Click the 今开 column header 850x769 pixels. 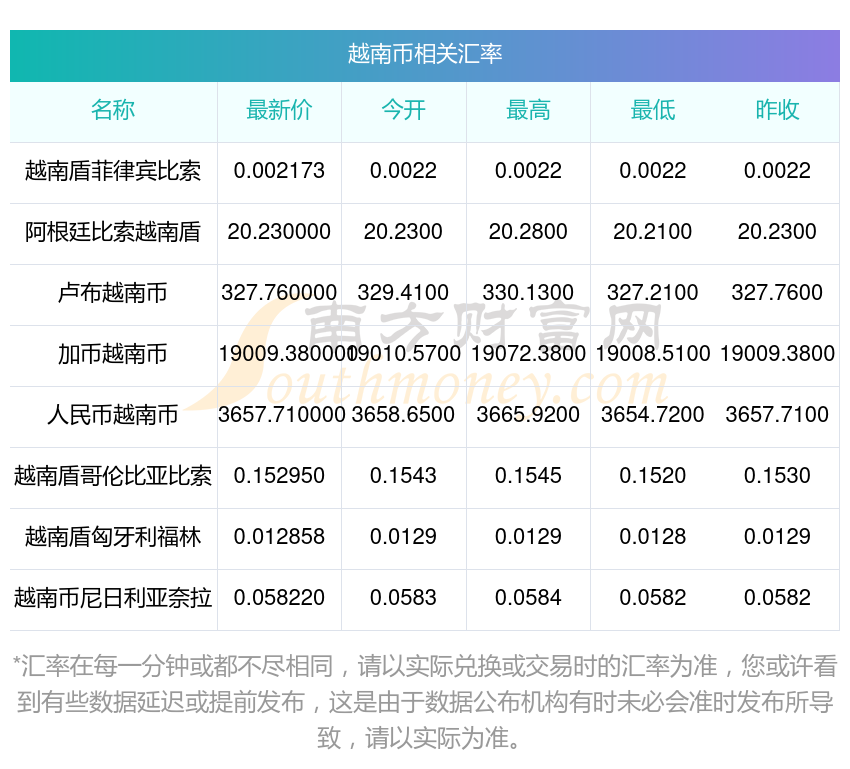(x=403, y=110)
